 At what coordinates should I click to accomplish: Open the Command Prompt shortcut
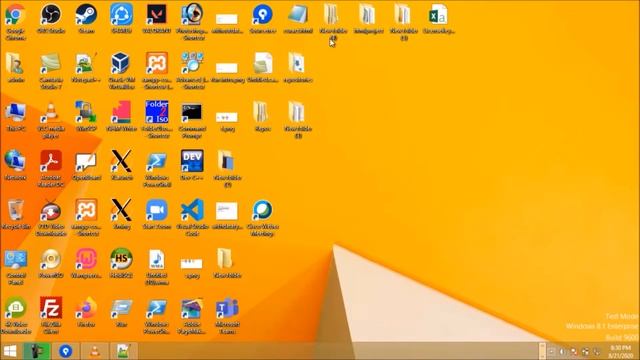point(192,120)
